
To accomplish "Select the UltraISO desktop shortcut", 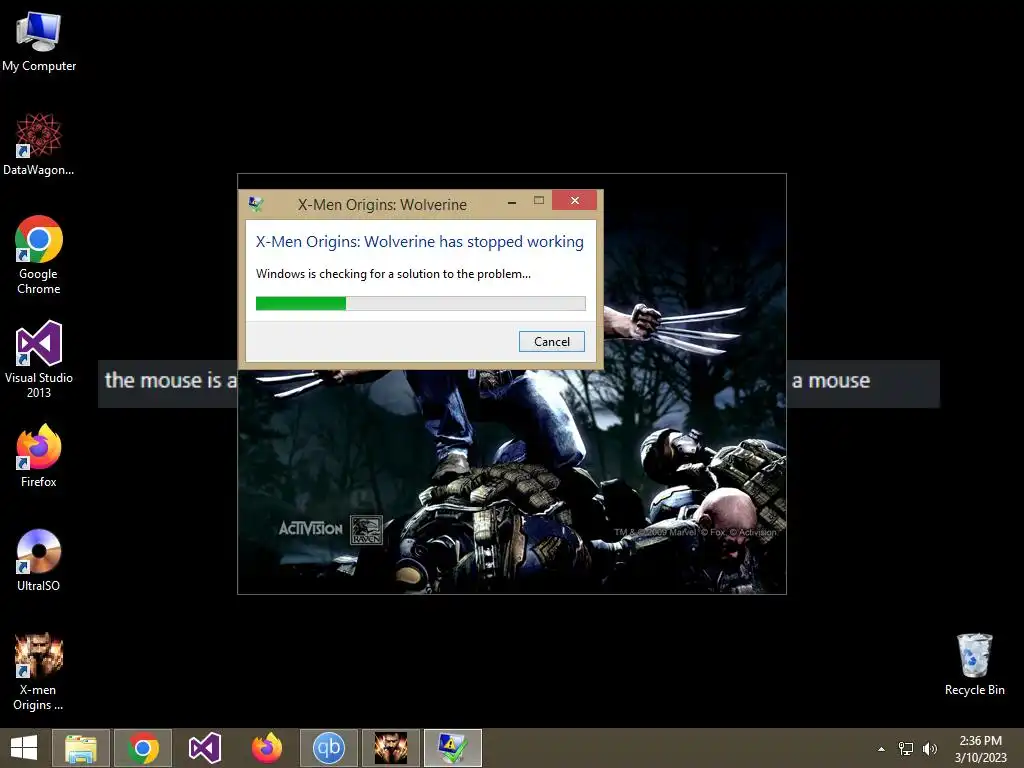I will [39, 560].
